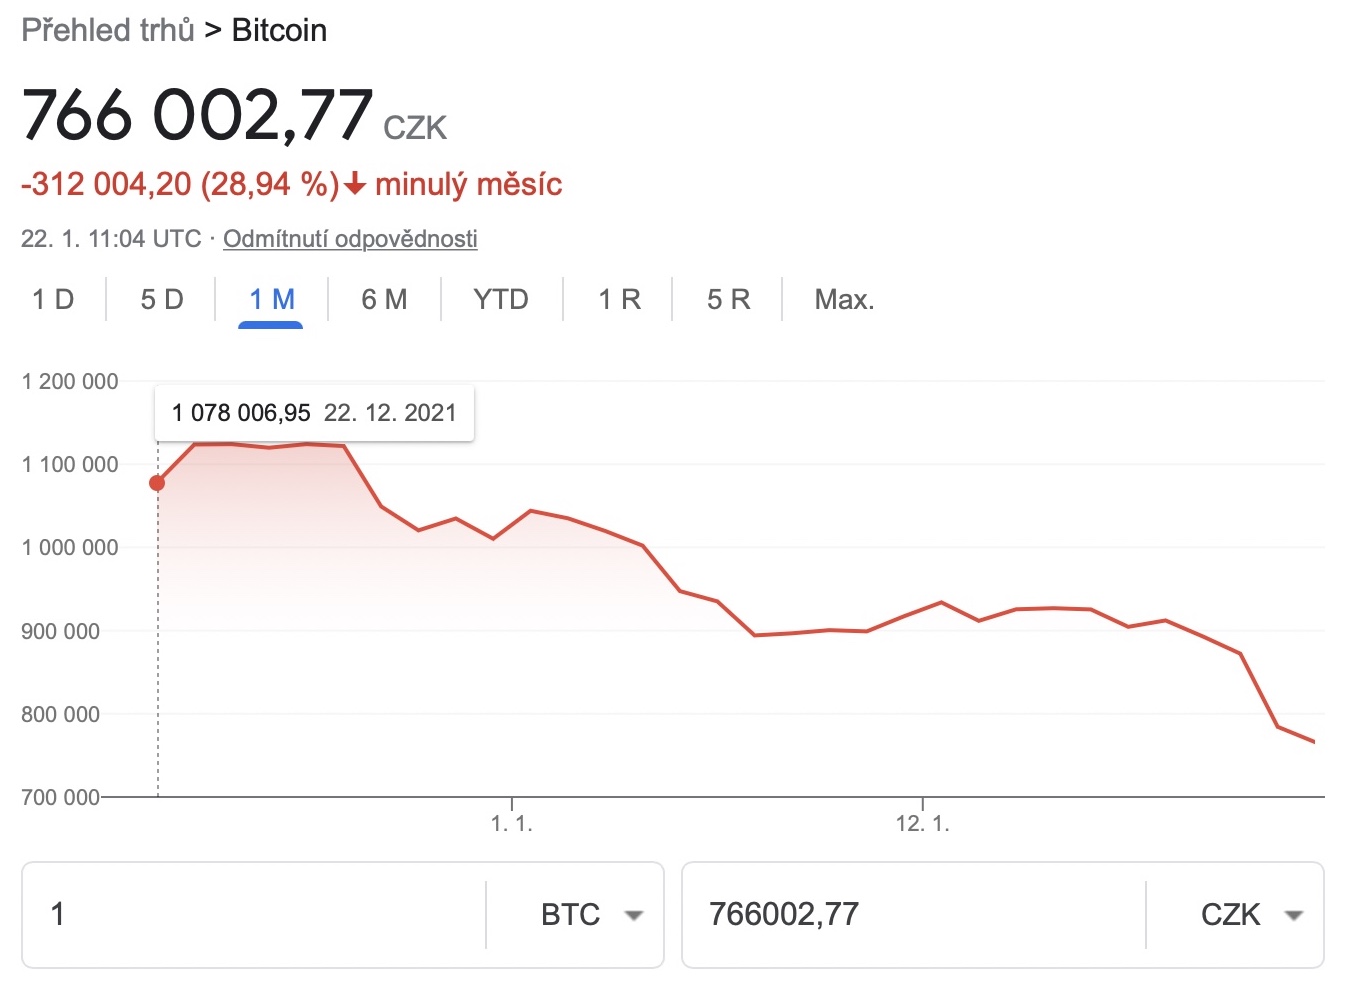Click the 12. 1. date axis marker
This screenshot has width=1362, height=988.
coord(922,823)
